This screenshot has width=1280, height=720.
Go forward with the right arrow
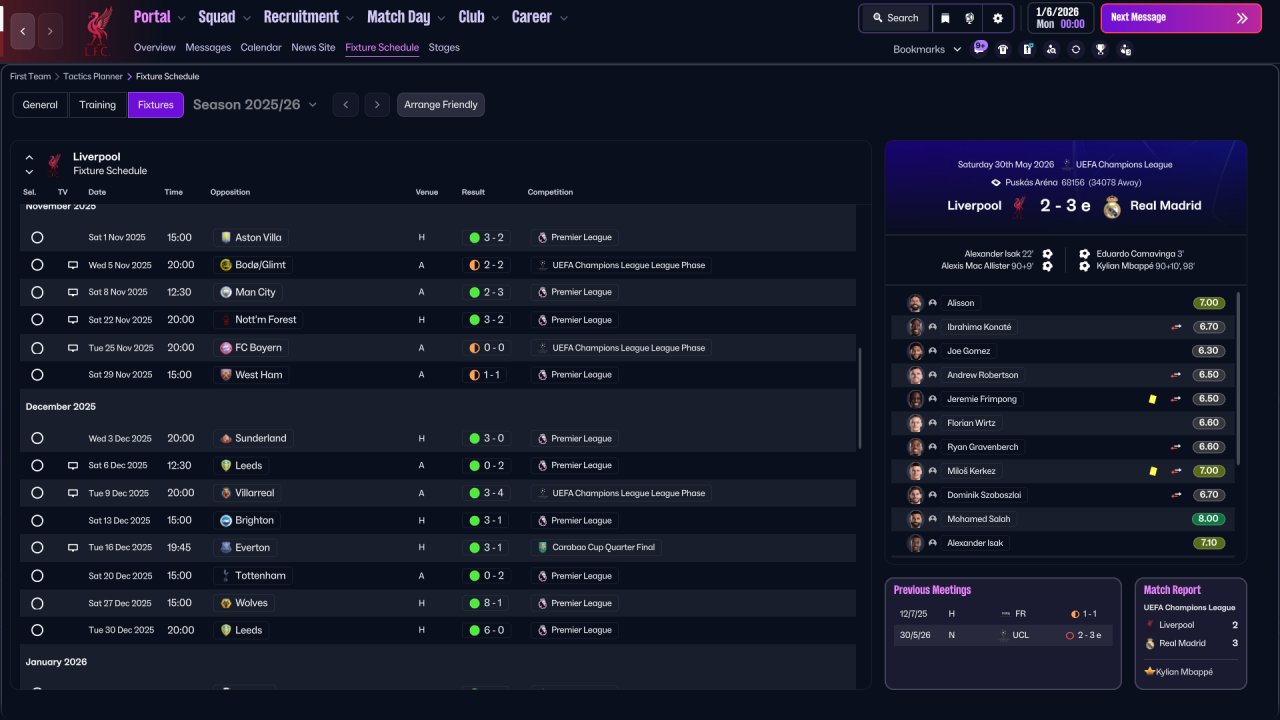(50, 31)
